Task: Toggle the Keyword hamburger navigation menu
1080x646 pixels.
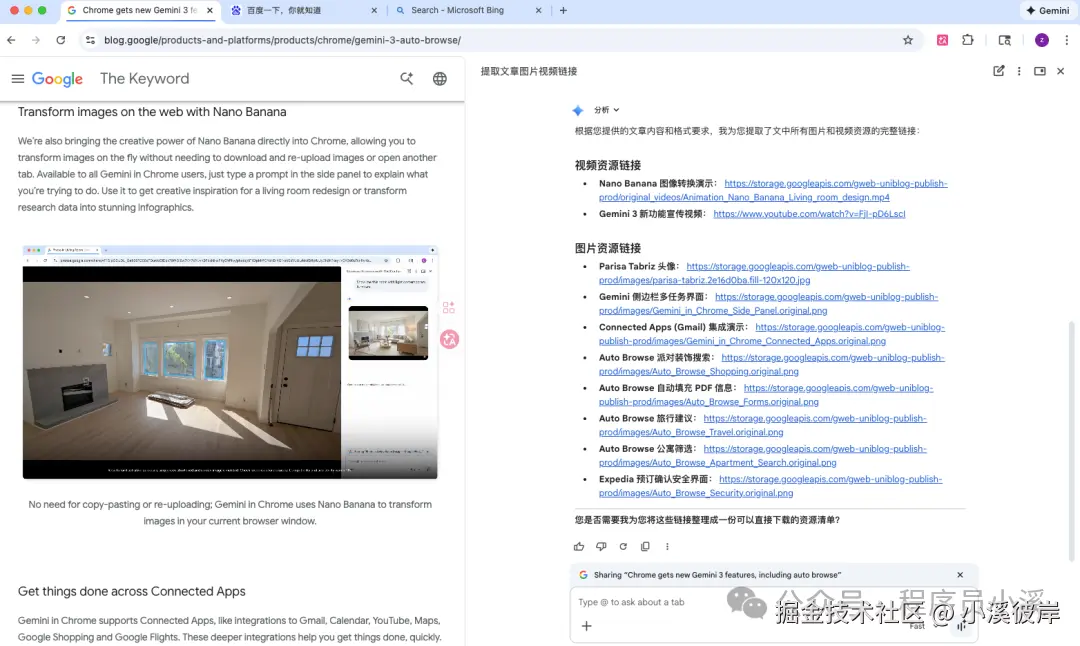Action: (x=17, y=79)
